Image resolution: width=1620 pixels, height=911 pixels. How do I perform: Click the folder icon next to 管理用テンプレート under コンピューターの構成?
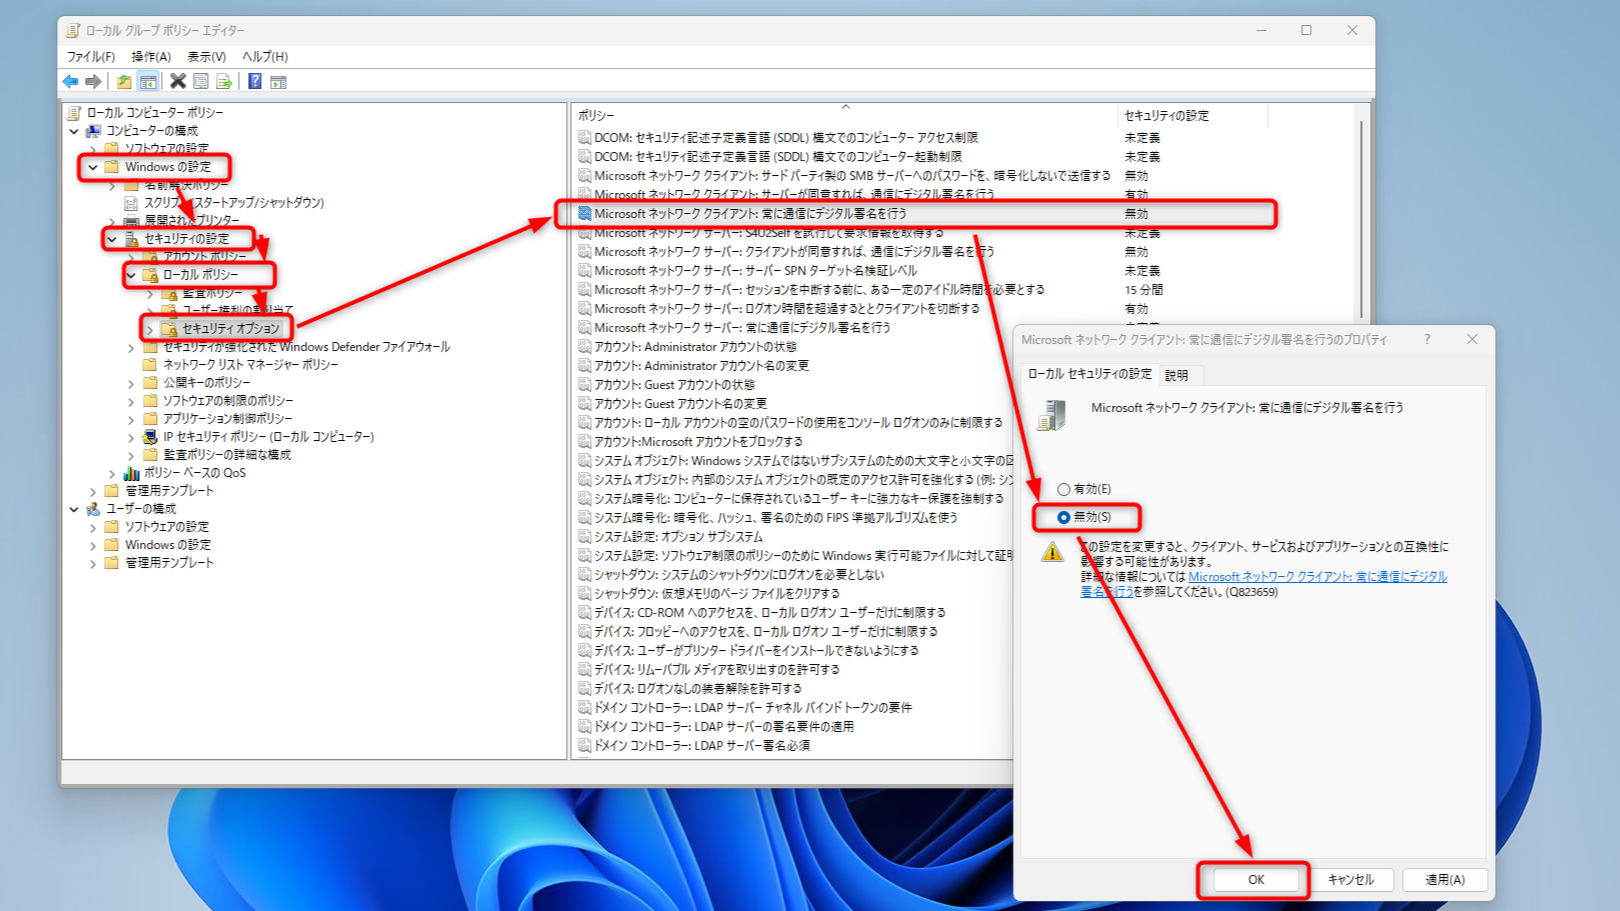(112, 491)
